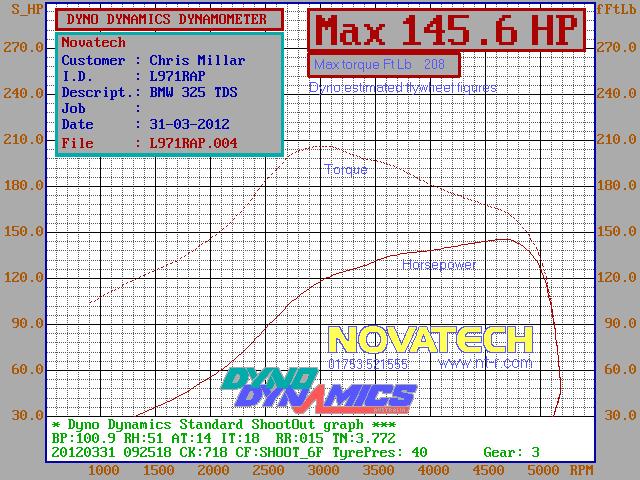This screenshot has width=640, height=480.
Task: Click file name 'L971RAP.004'
Action: (193, 143)
